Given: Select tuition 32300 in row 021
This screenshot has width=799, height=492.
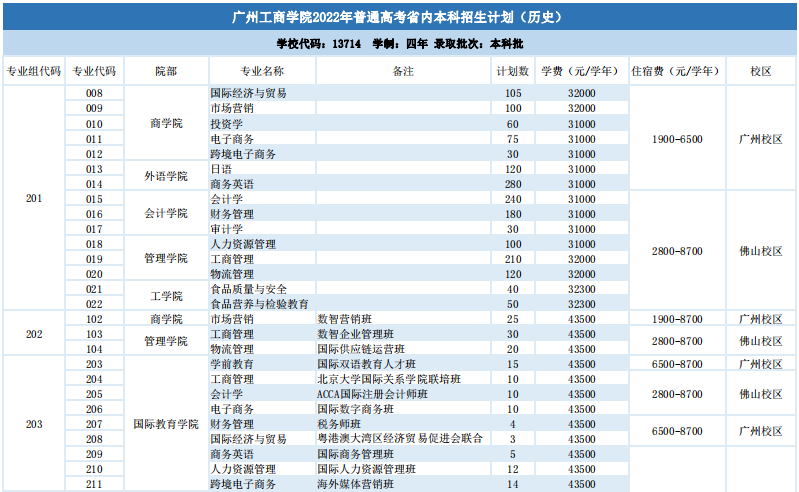Looking at the screenshot, I should click(581, 289).
